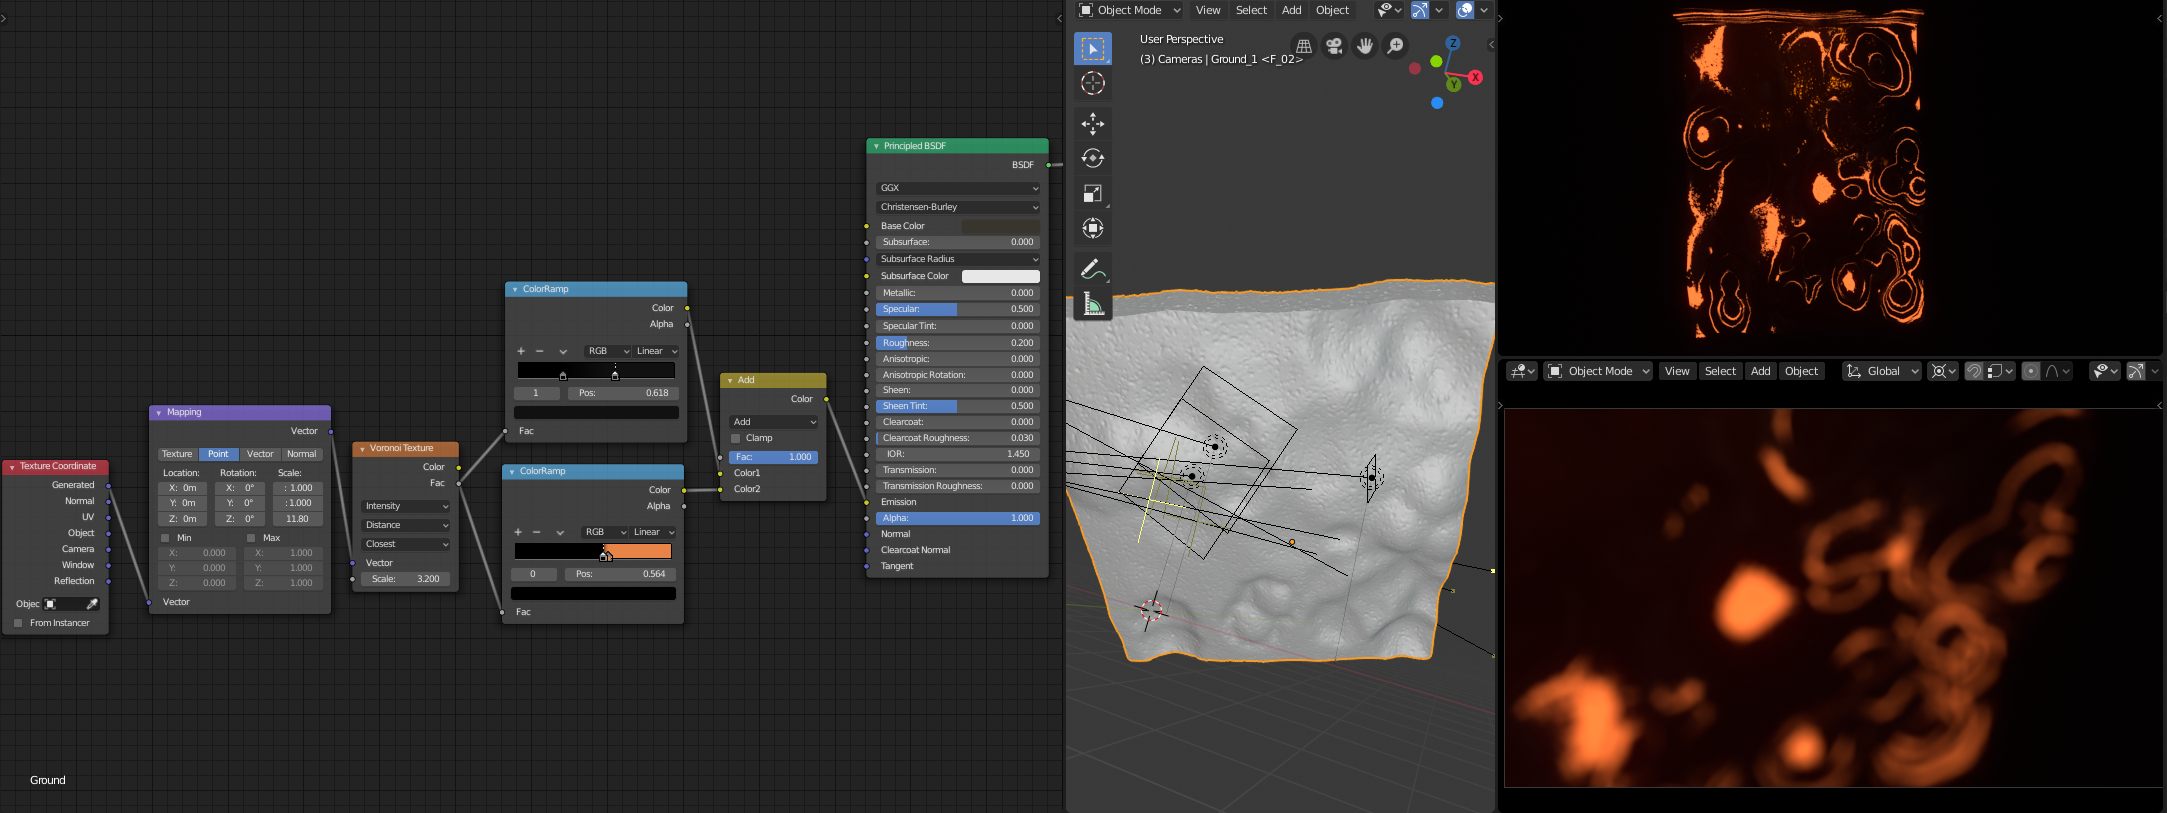
Task: Click the zoom magnifier navigation icon
Action: 1395,46
